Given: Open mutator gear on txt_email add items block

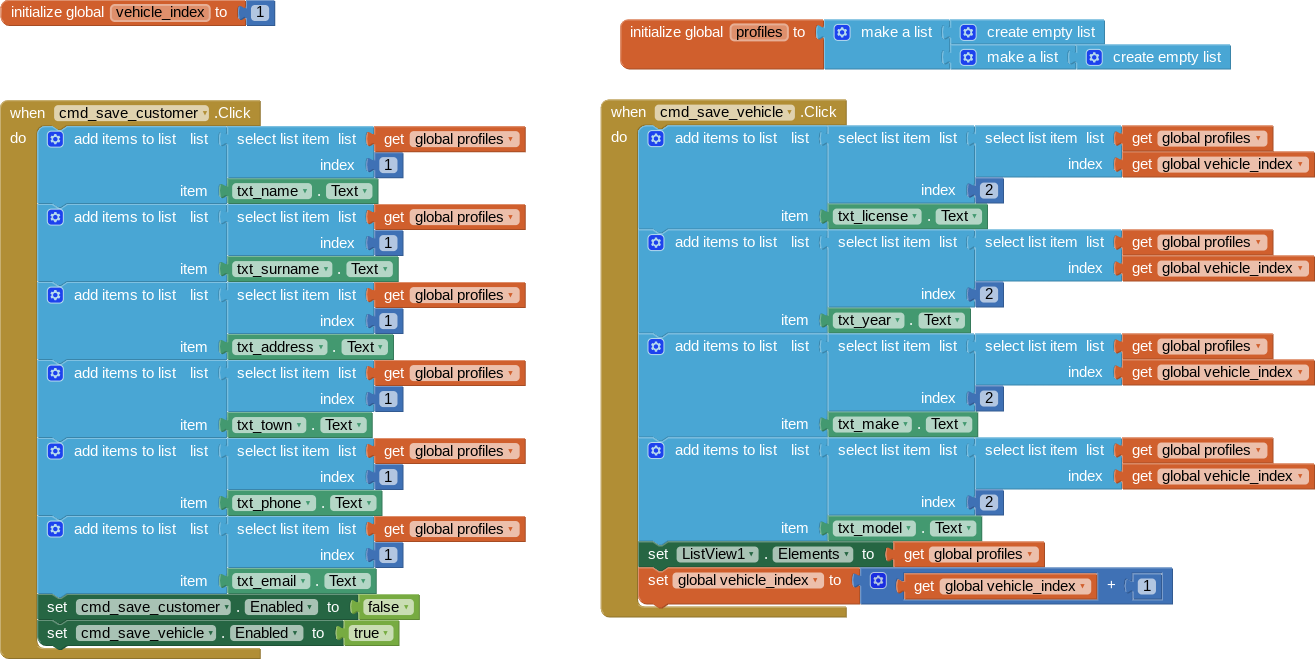Looking at the screenshot, I should click(x=56, y=529).
